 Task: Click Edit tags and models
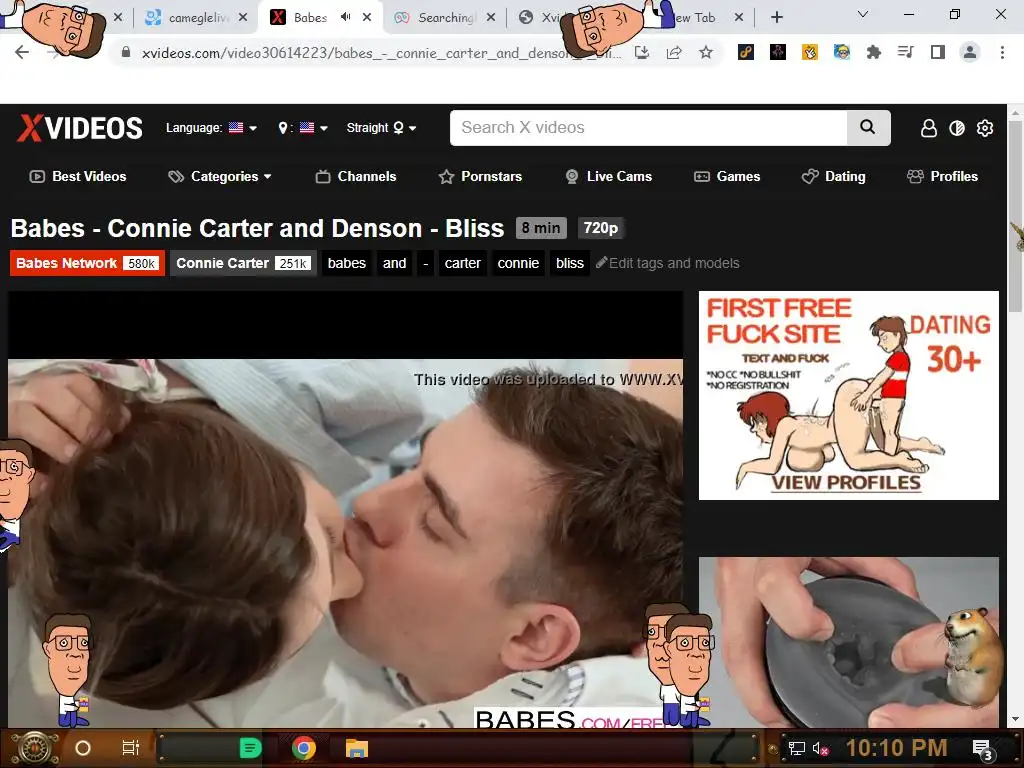click(x=667, y=263)
